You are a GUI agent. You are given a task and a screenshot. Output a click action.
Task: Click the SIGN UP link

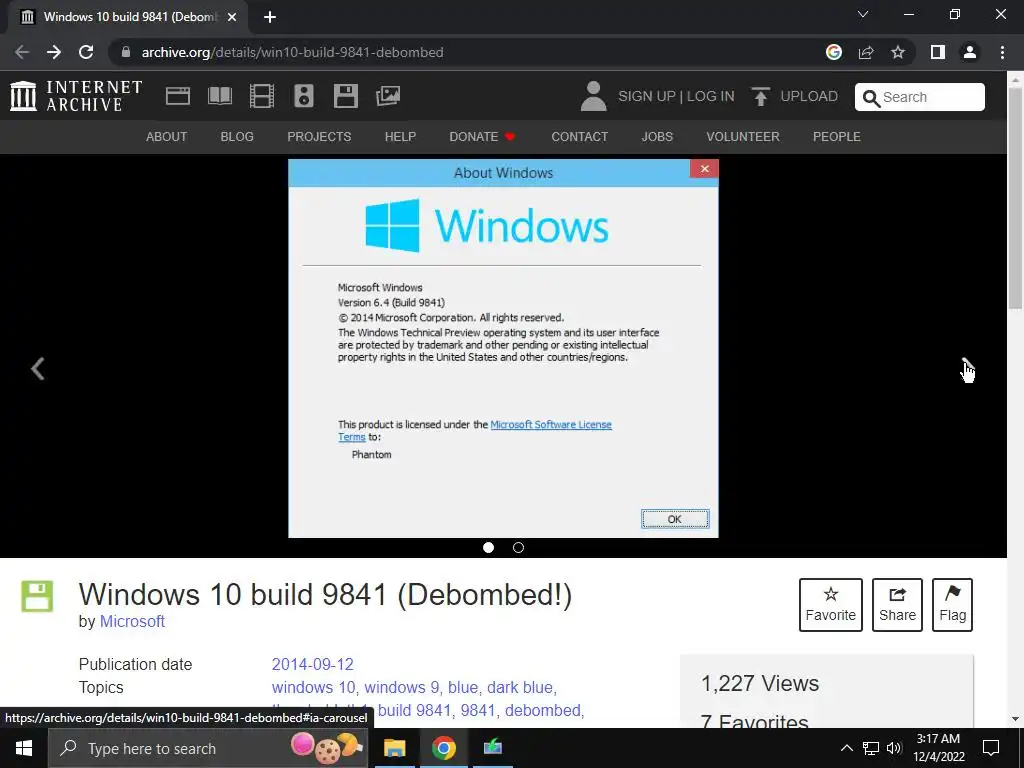pyautogui.click(x=647, y=96)
